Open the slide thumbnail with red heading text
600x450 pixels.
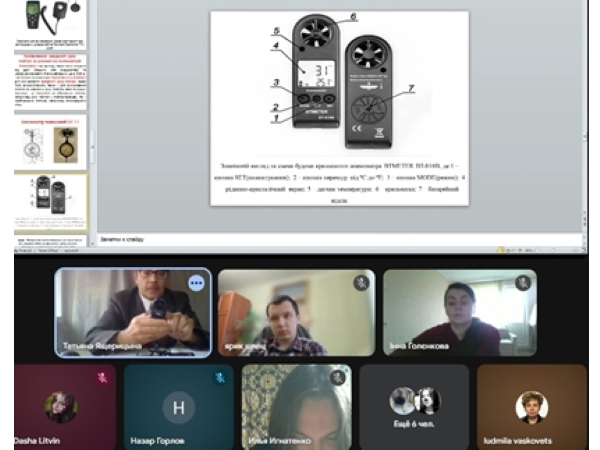pos(51,82)
